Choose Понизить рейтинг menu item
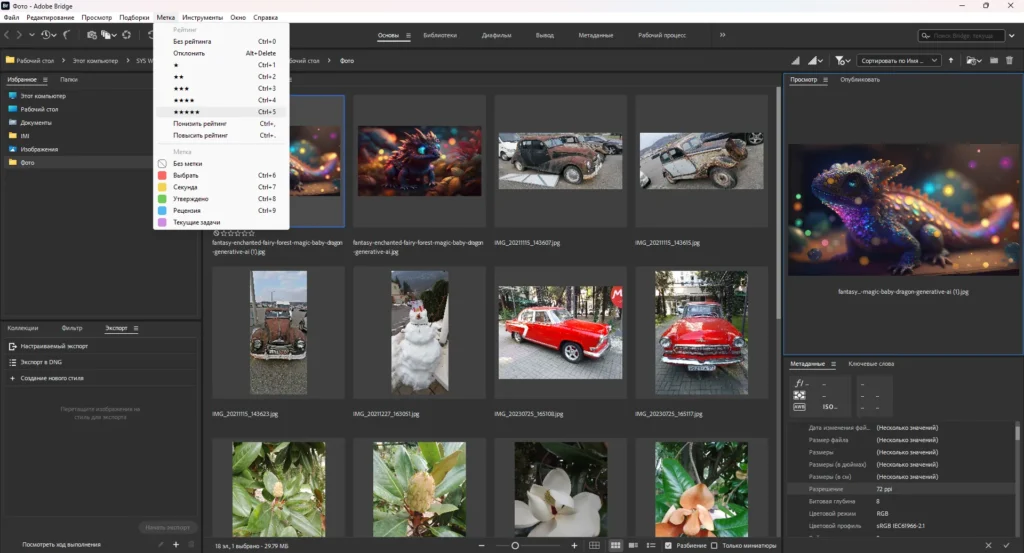The image size is (1024, 553). [x=221, y=123]
